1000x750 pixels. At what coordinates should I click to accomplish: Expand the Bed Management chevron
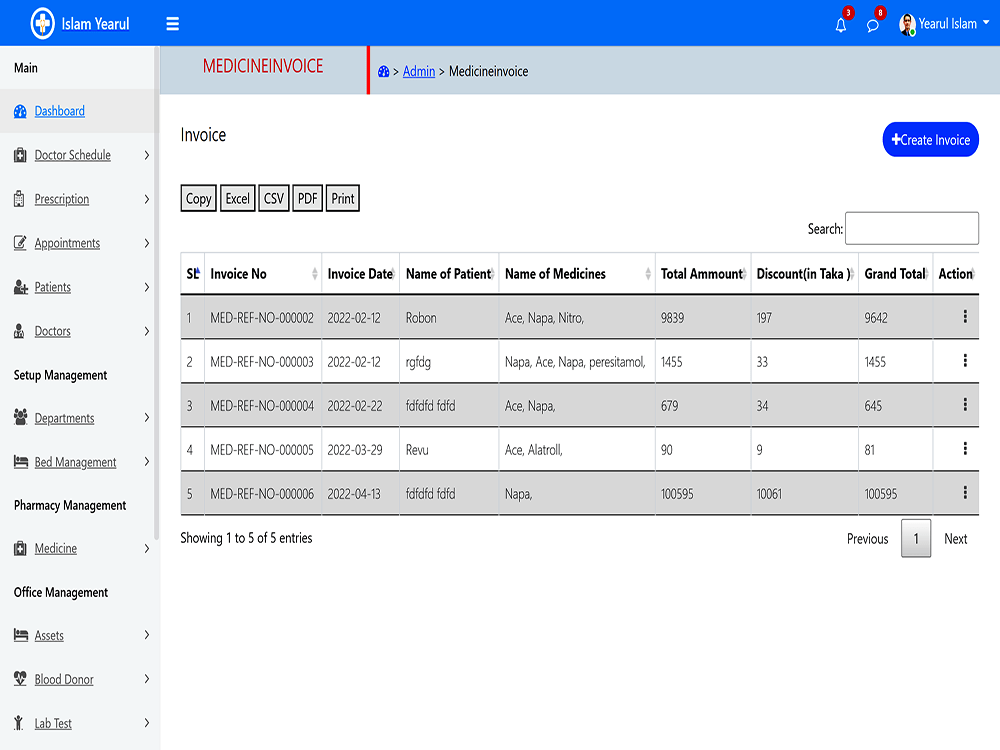point(147,462)
